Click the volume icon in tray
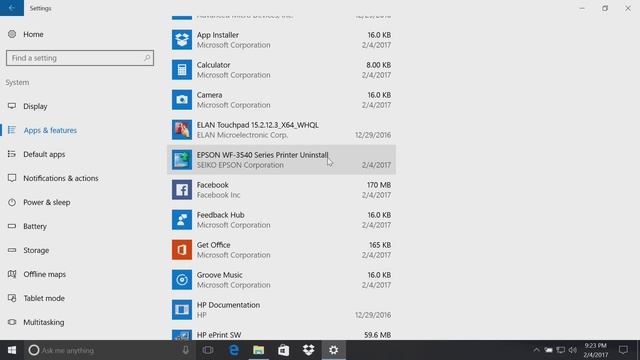 (573, 350)
